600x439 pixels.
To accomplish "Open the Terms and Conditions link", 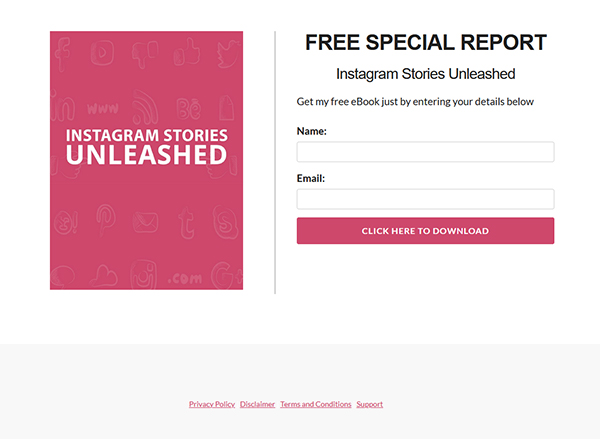I will (x=316, y=404).
